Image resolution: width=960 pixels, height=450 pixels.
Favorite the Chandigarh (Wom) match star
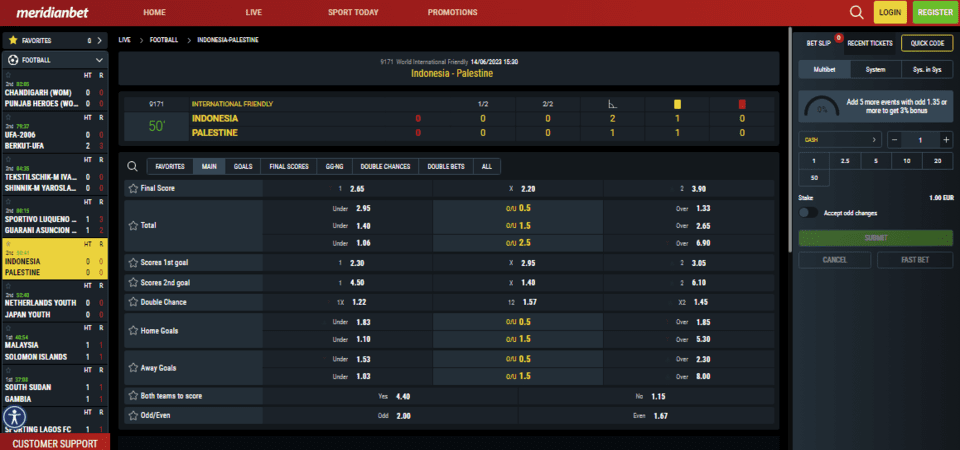pyautogui.click(x=9, y=75)
